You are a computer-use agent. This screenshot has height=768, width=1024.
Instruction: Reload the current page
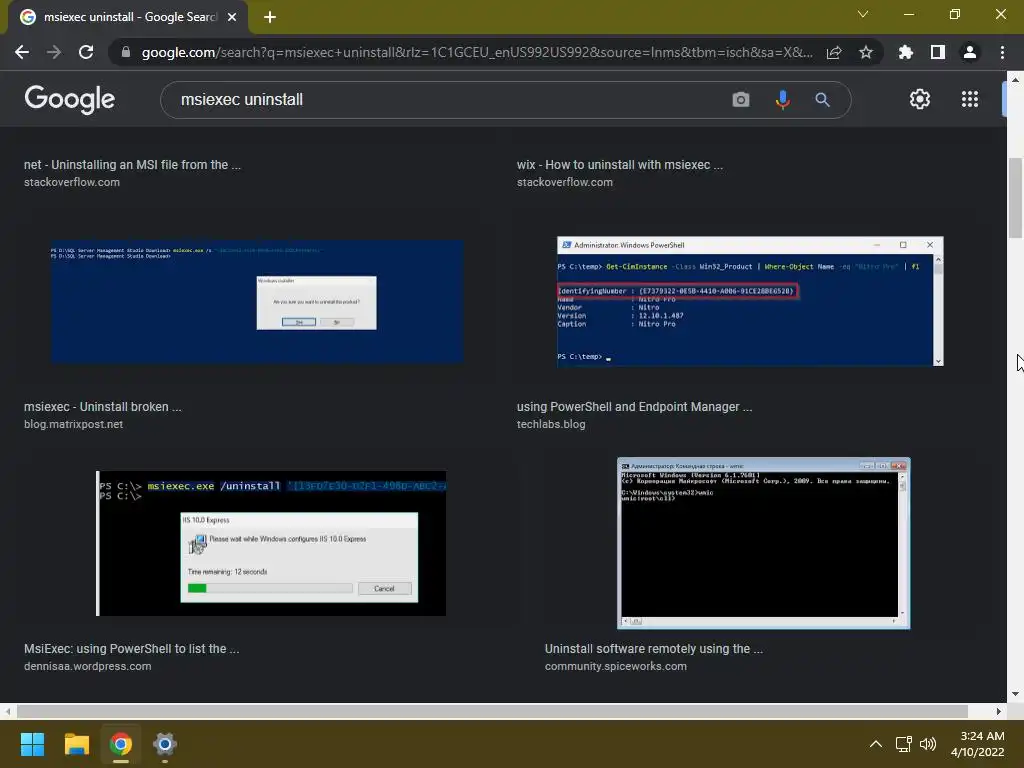[x=86, y=52]
